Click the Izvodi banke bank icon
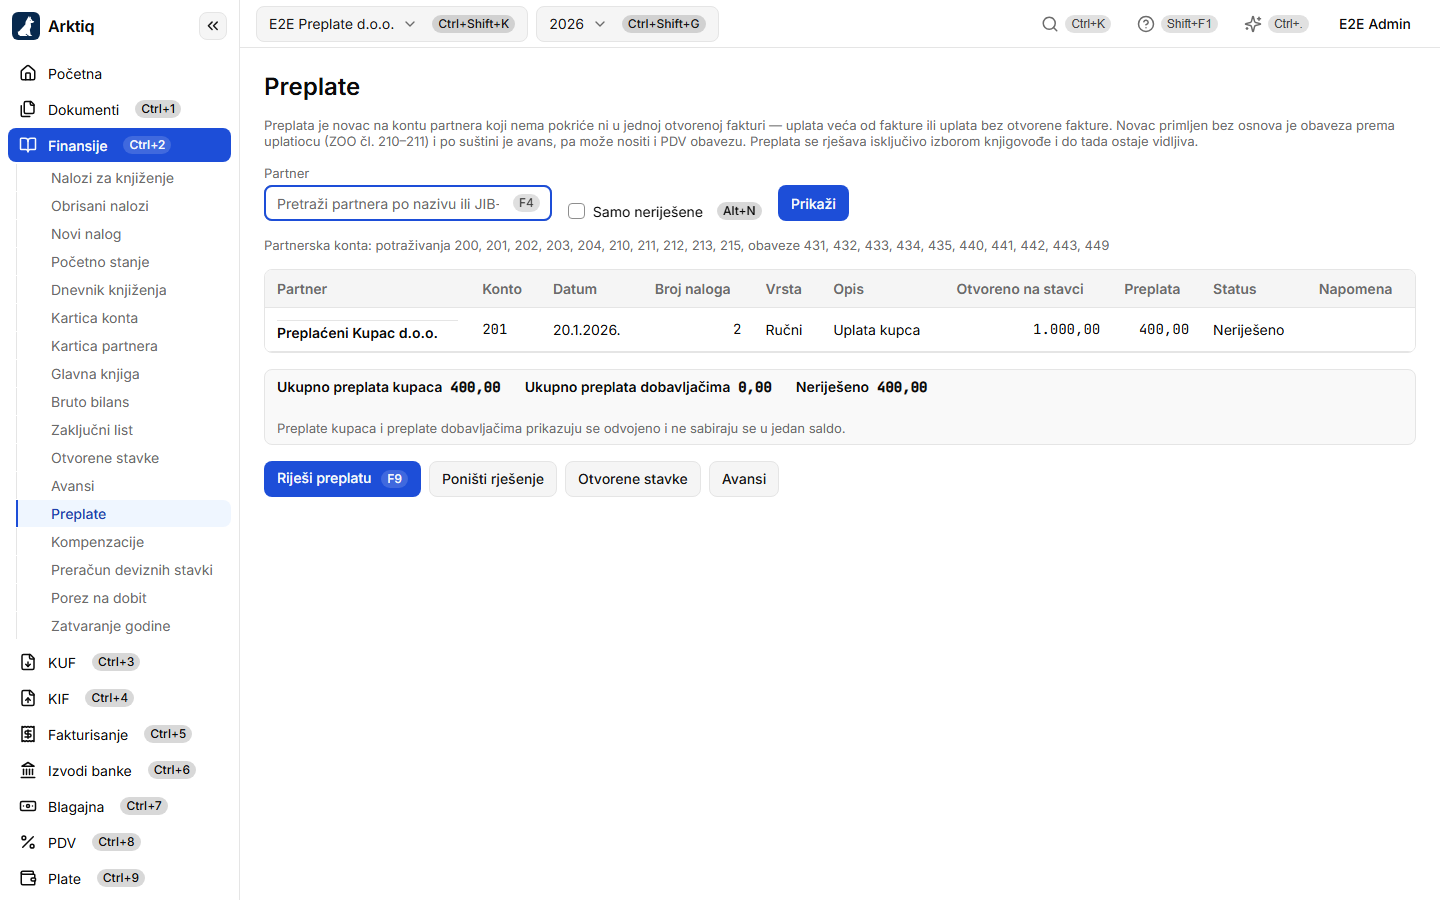Image resolution: width=1440 pixels, height=900 pixels. tap(28, 770)
